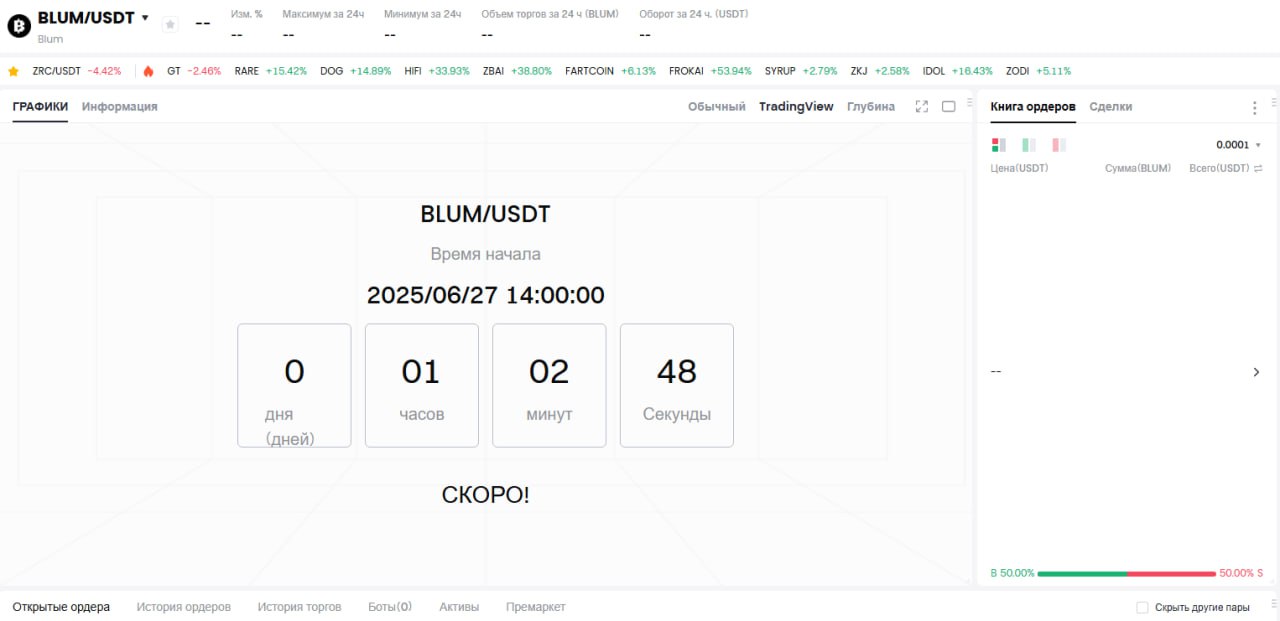The height and width of the screenshot is (621, 1280).
Task: Select Обычный chart mode
Action: [717, 106]
